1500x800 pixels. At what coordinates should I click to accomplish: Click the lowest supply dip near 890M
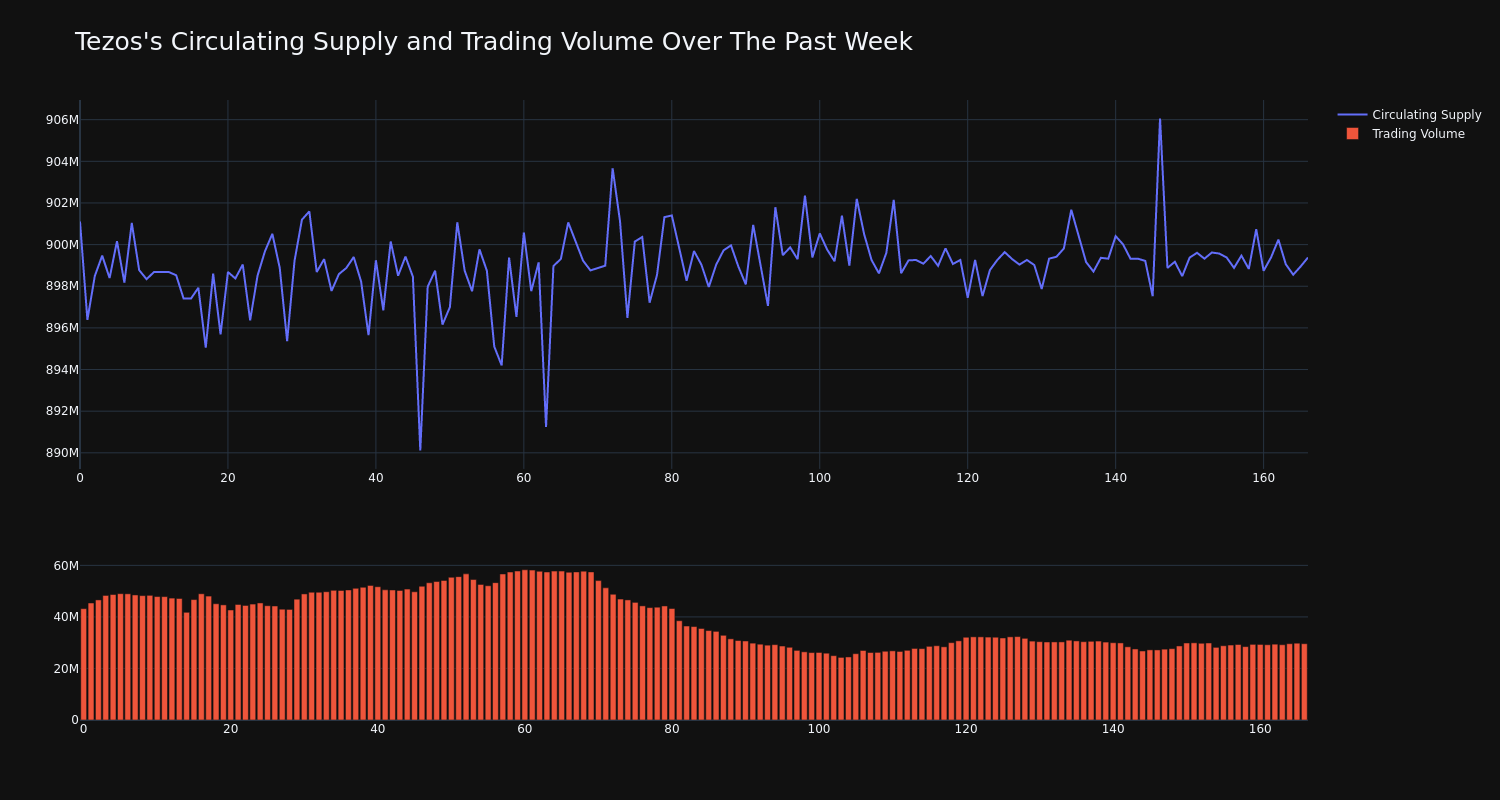point(420,449)
